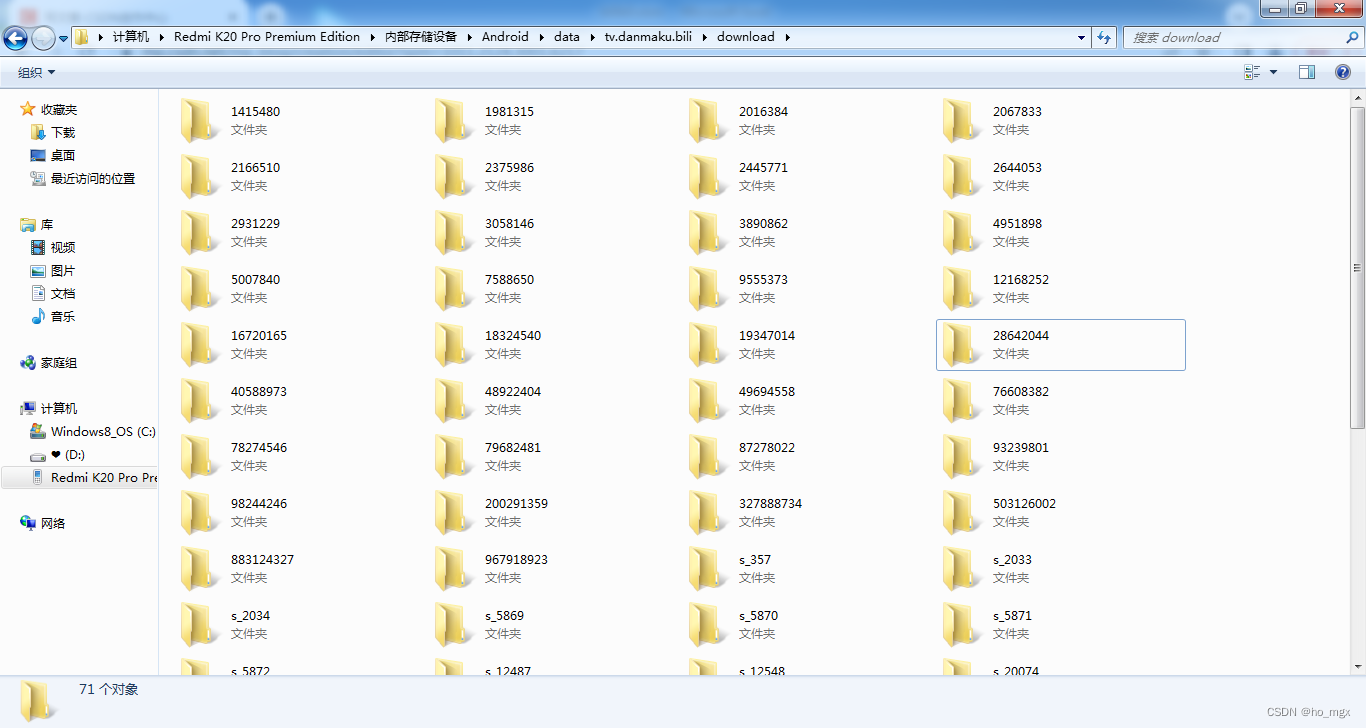The image size is (1366, 728).
Task: Open the 视频 library
Action: coord(63,248)
